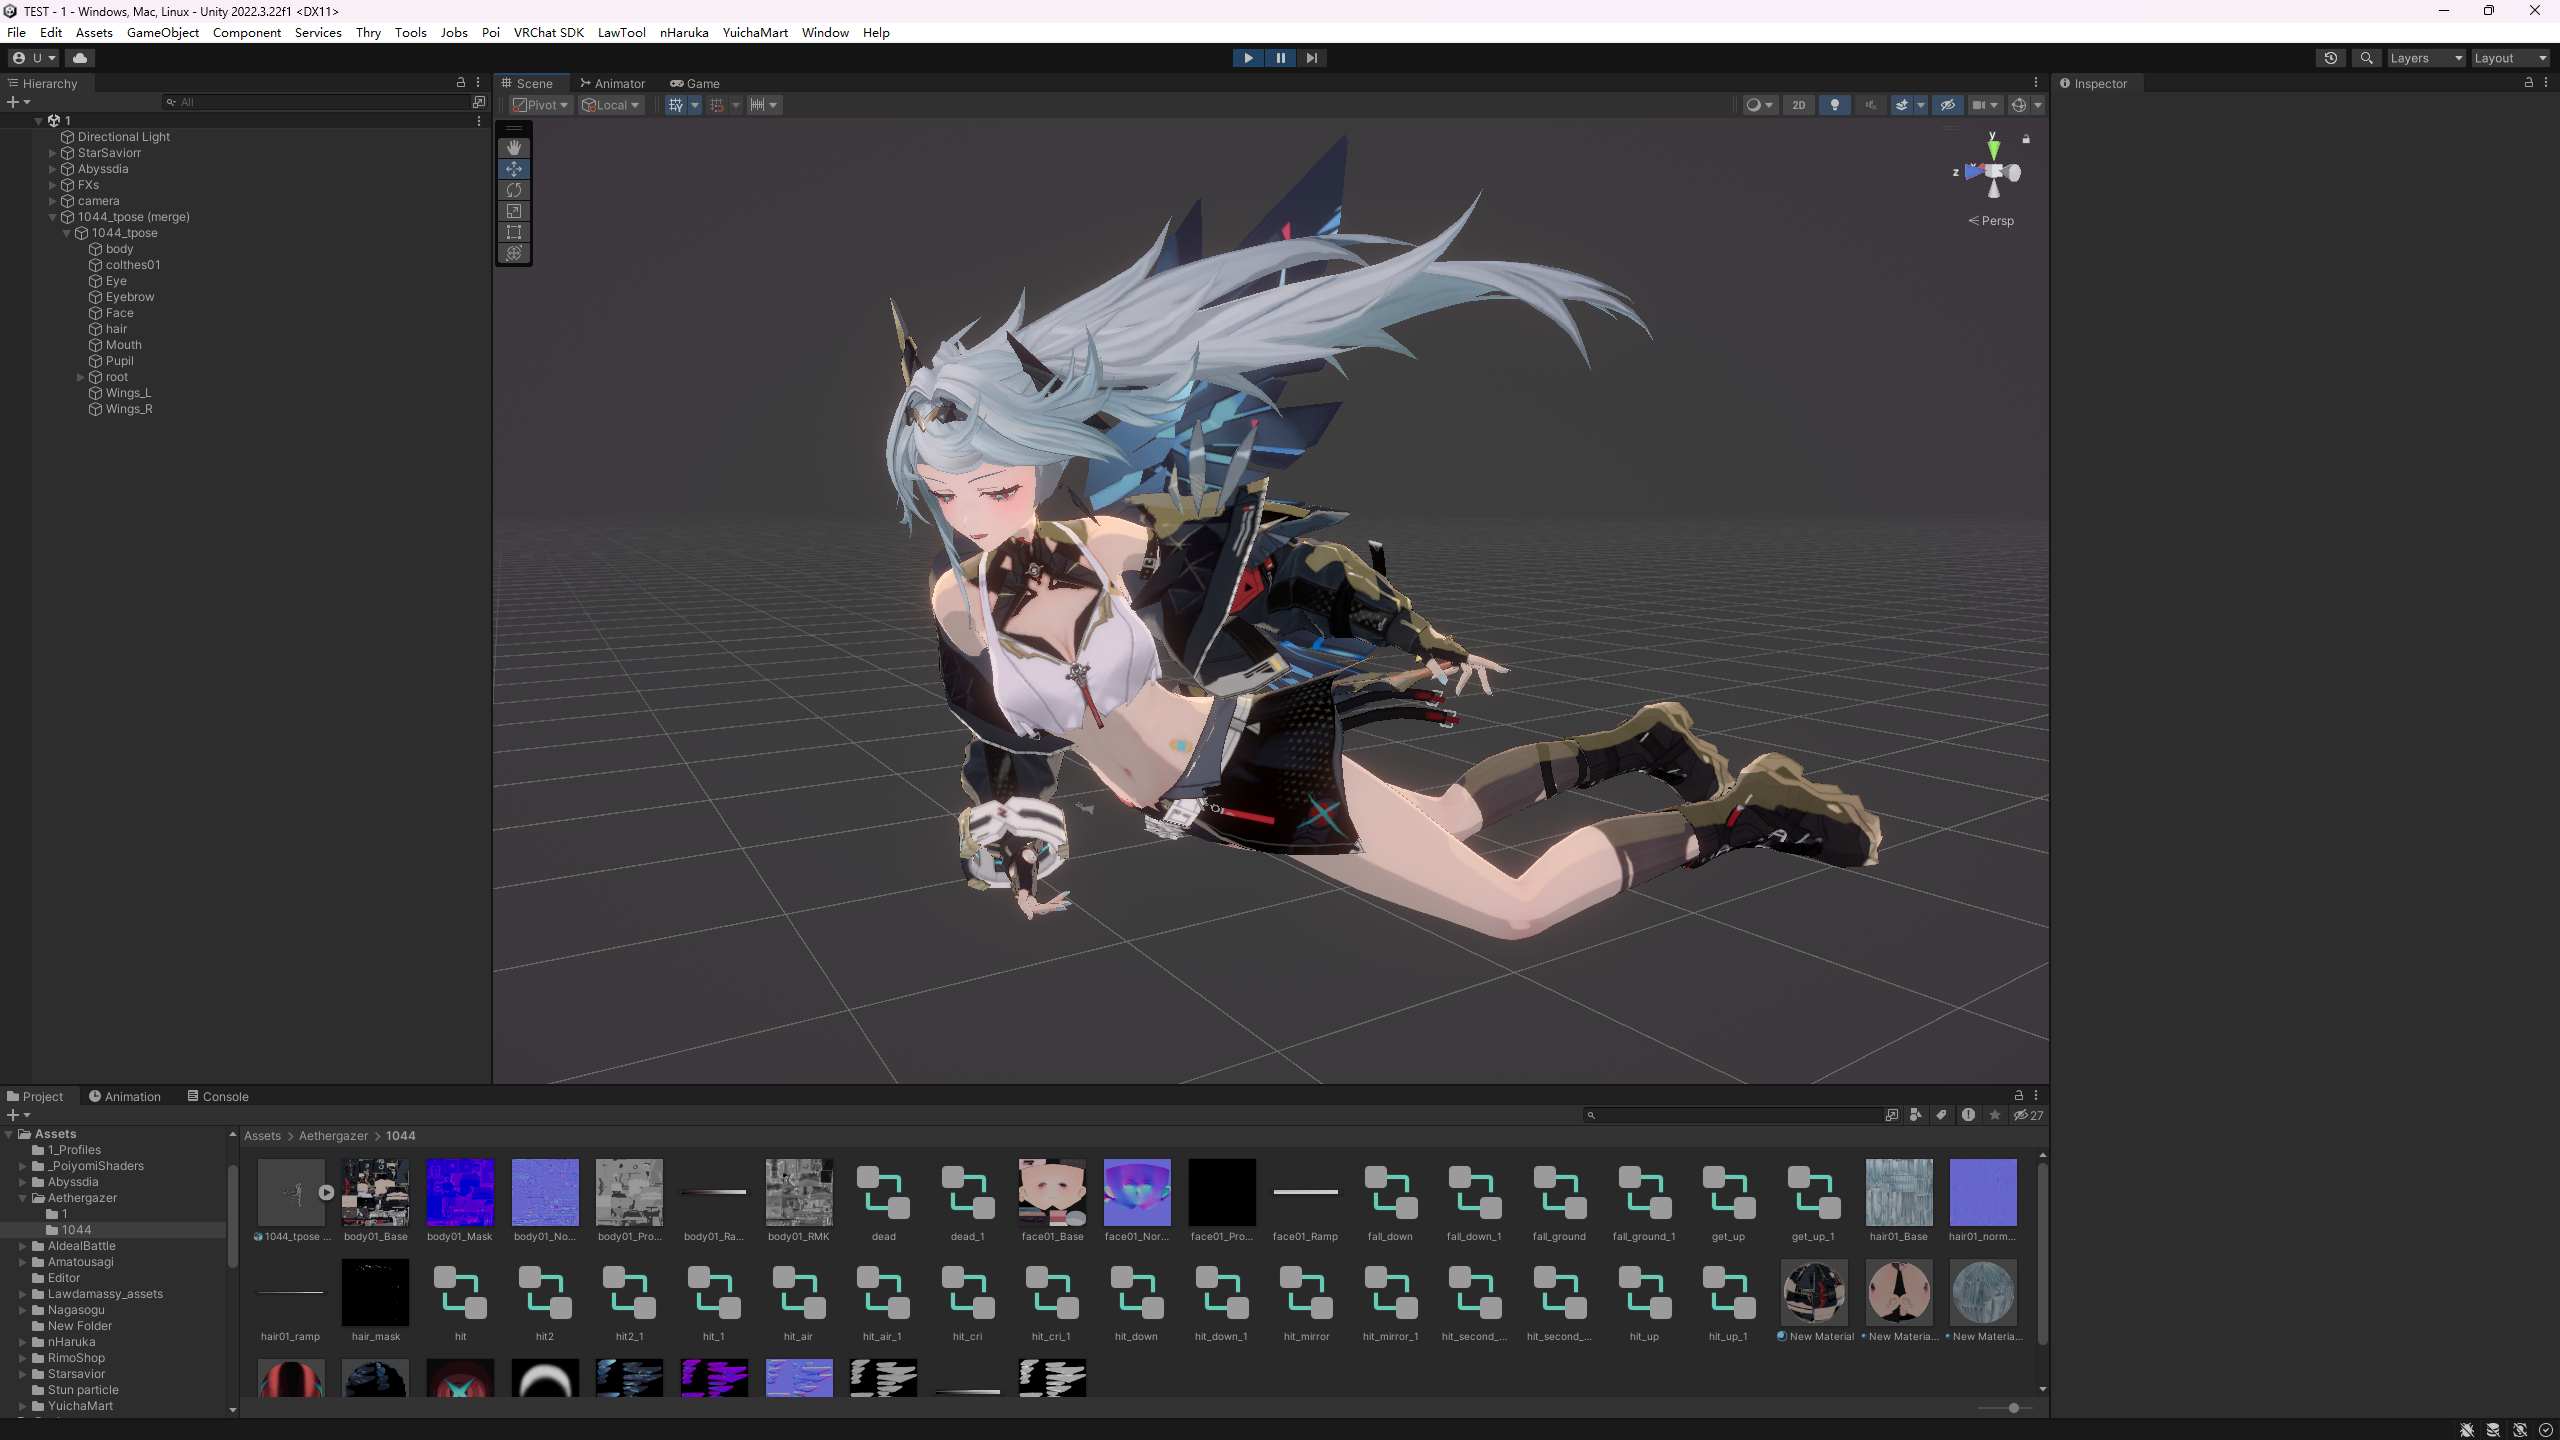Toggle hidden packages visibility showing 27
Image resolution: width=2560 pixels, height=1440 pixels.
[x=2029, y=1115]
